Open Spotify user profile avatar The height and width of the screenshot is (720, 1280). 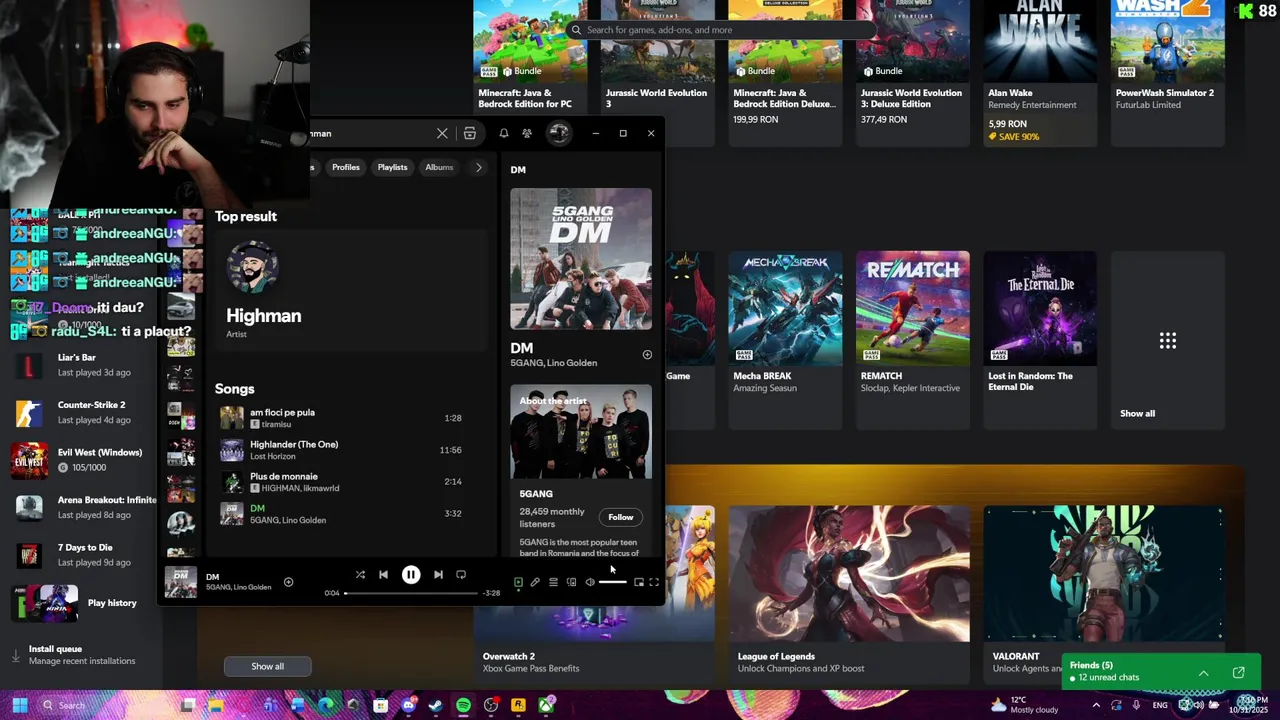click(x=558, y=133)
